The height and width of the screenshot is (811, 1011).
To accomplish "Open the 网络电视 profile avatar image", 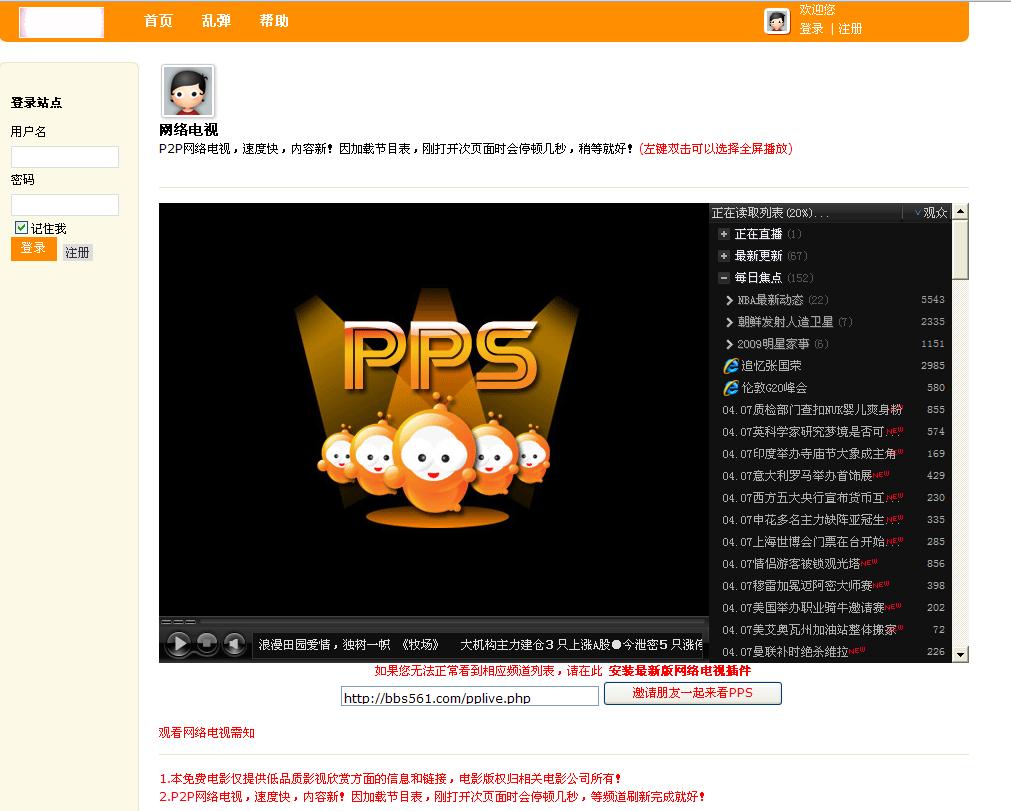I will [x=188, y=91].
